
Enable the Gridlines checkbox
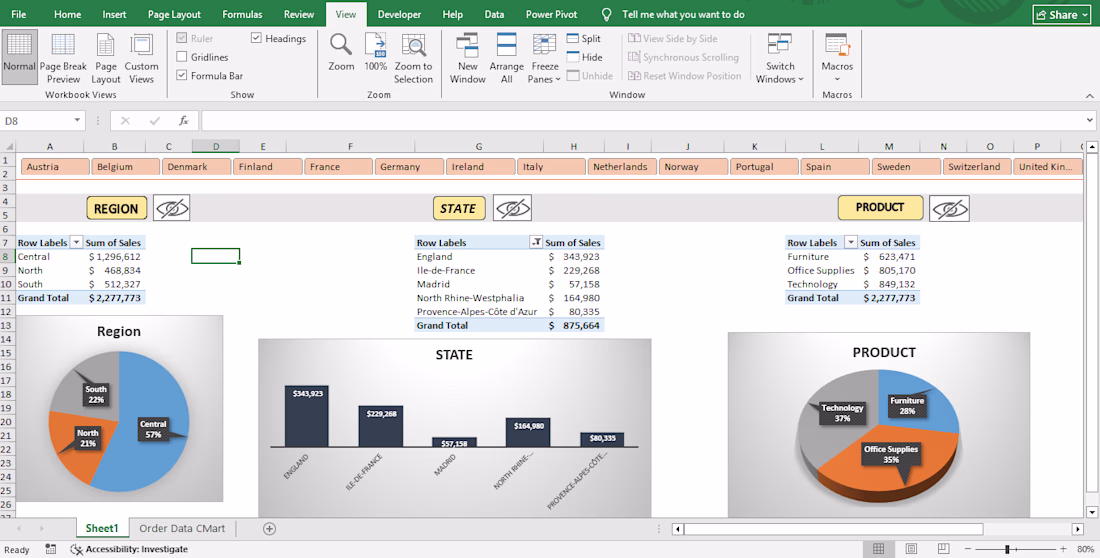pyautogui.click(x=182, y=57)
